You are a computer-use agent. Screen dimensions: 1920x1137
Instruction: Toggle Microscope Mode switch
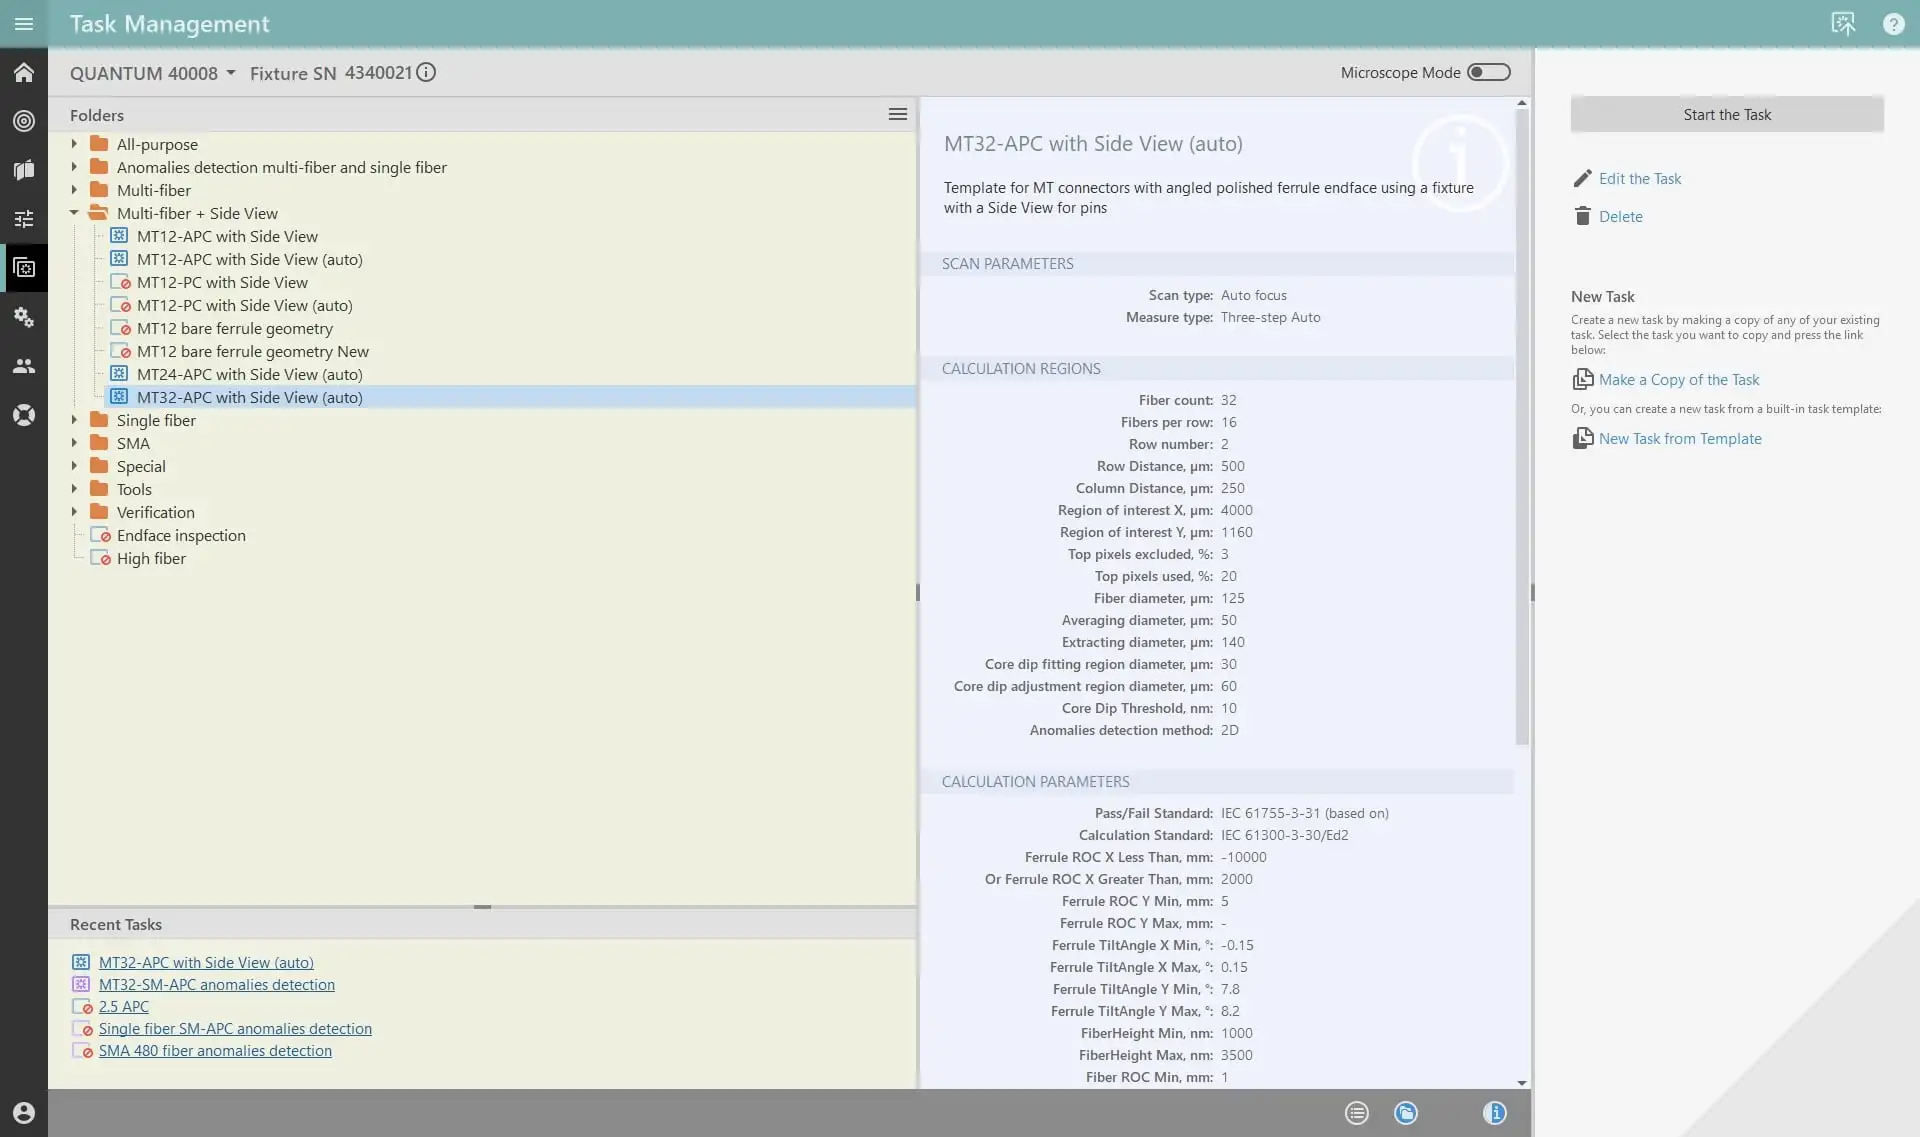pyautogui.click(x=1488, y=72)
